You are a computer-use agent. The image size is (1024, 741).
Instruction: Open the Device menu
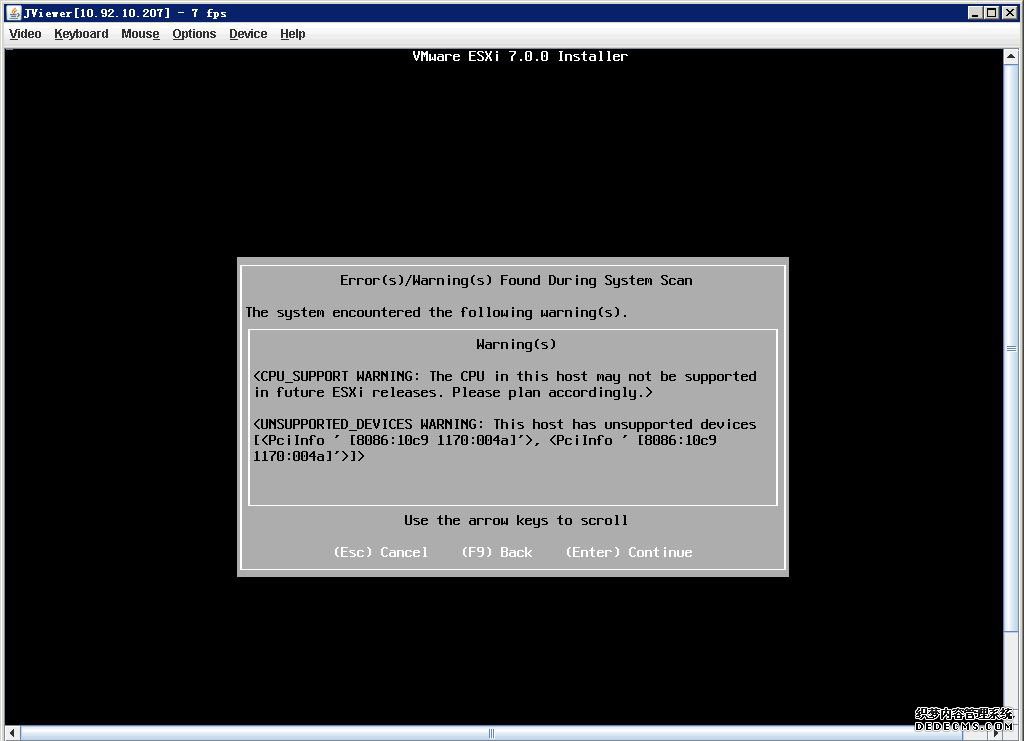tap(247, 33)
